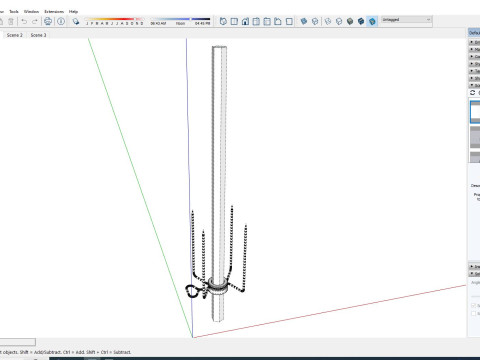Click the Redo arrow icon
The image size is (480, 360).
pyautogui.click(x=35, y=22)
